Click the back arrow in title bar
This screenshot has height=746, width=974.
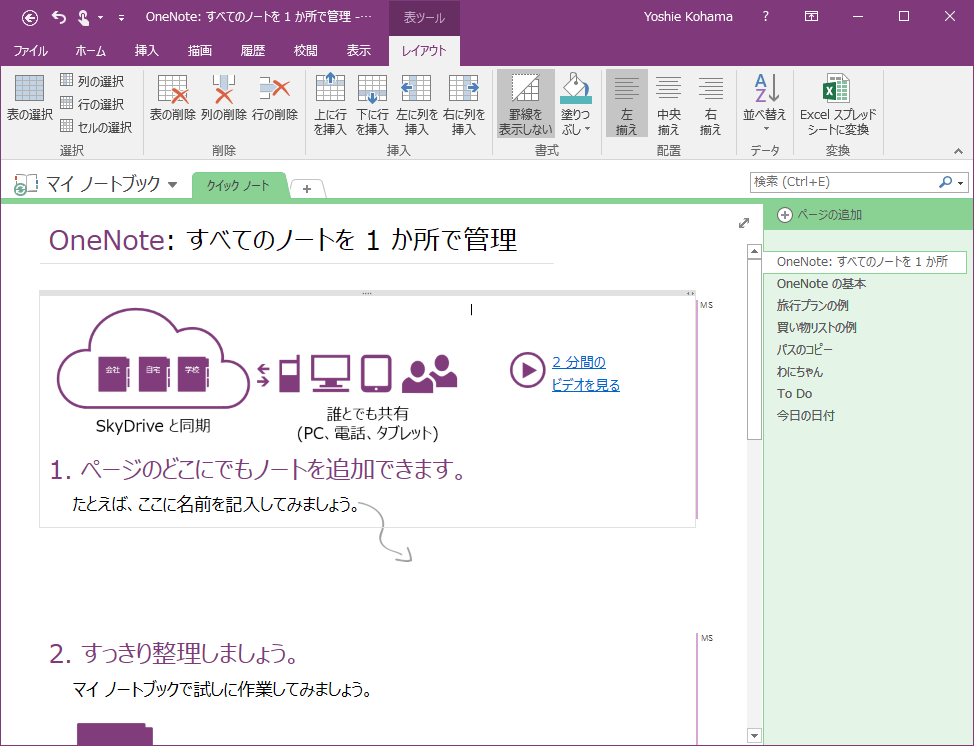30,16
